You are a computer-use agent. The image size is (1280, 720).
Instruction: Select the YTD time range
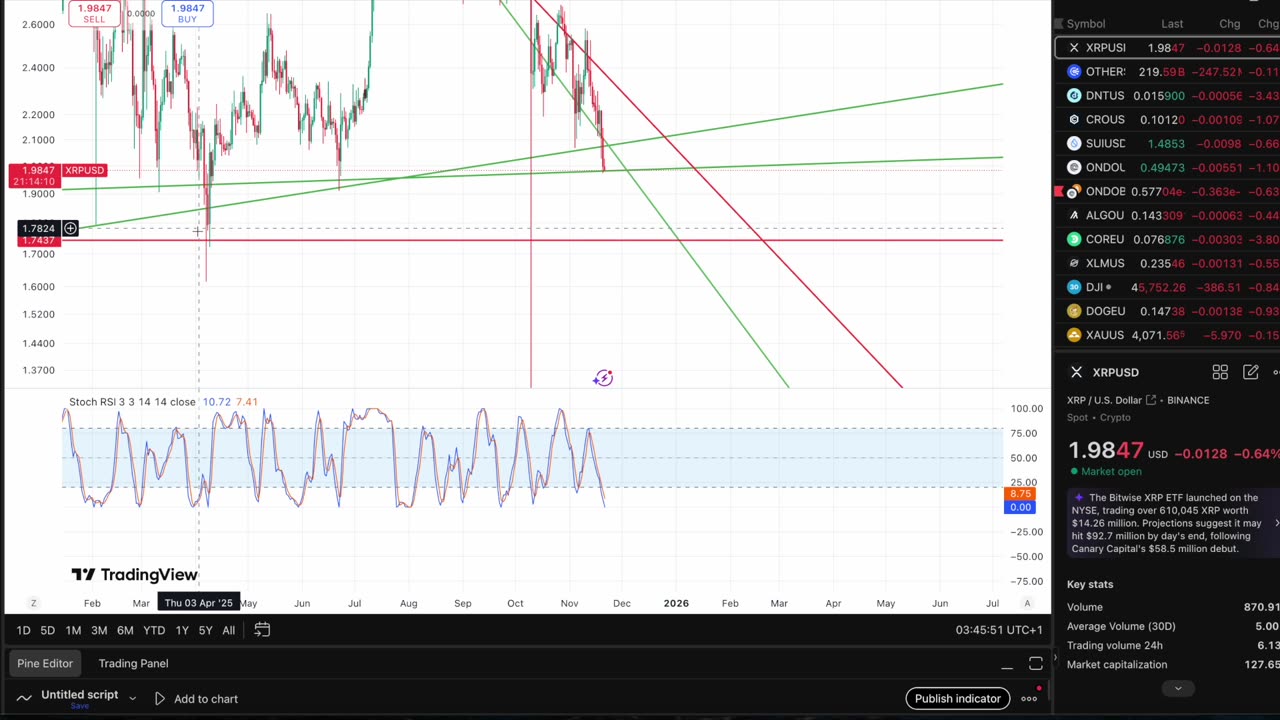pyautogui.click(x=154, y=631)
